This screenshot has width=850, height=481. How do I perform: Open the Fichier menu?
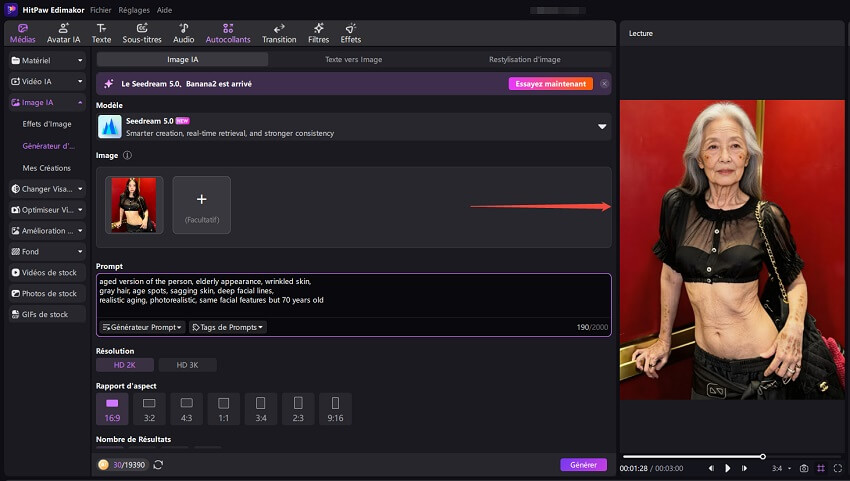(101, 10)
